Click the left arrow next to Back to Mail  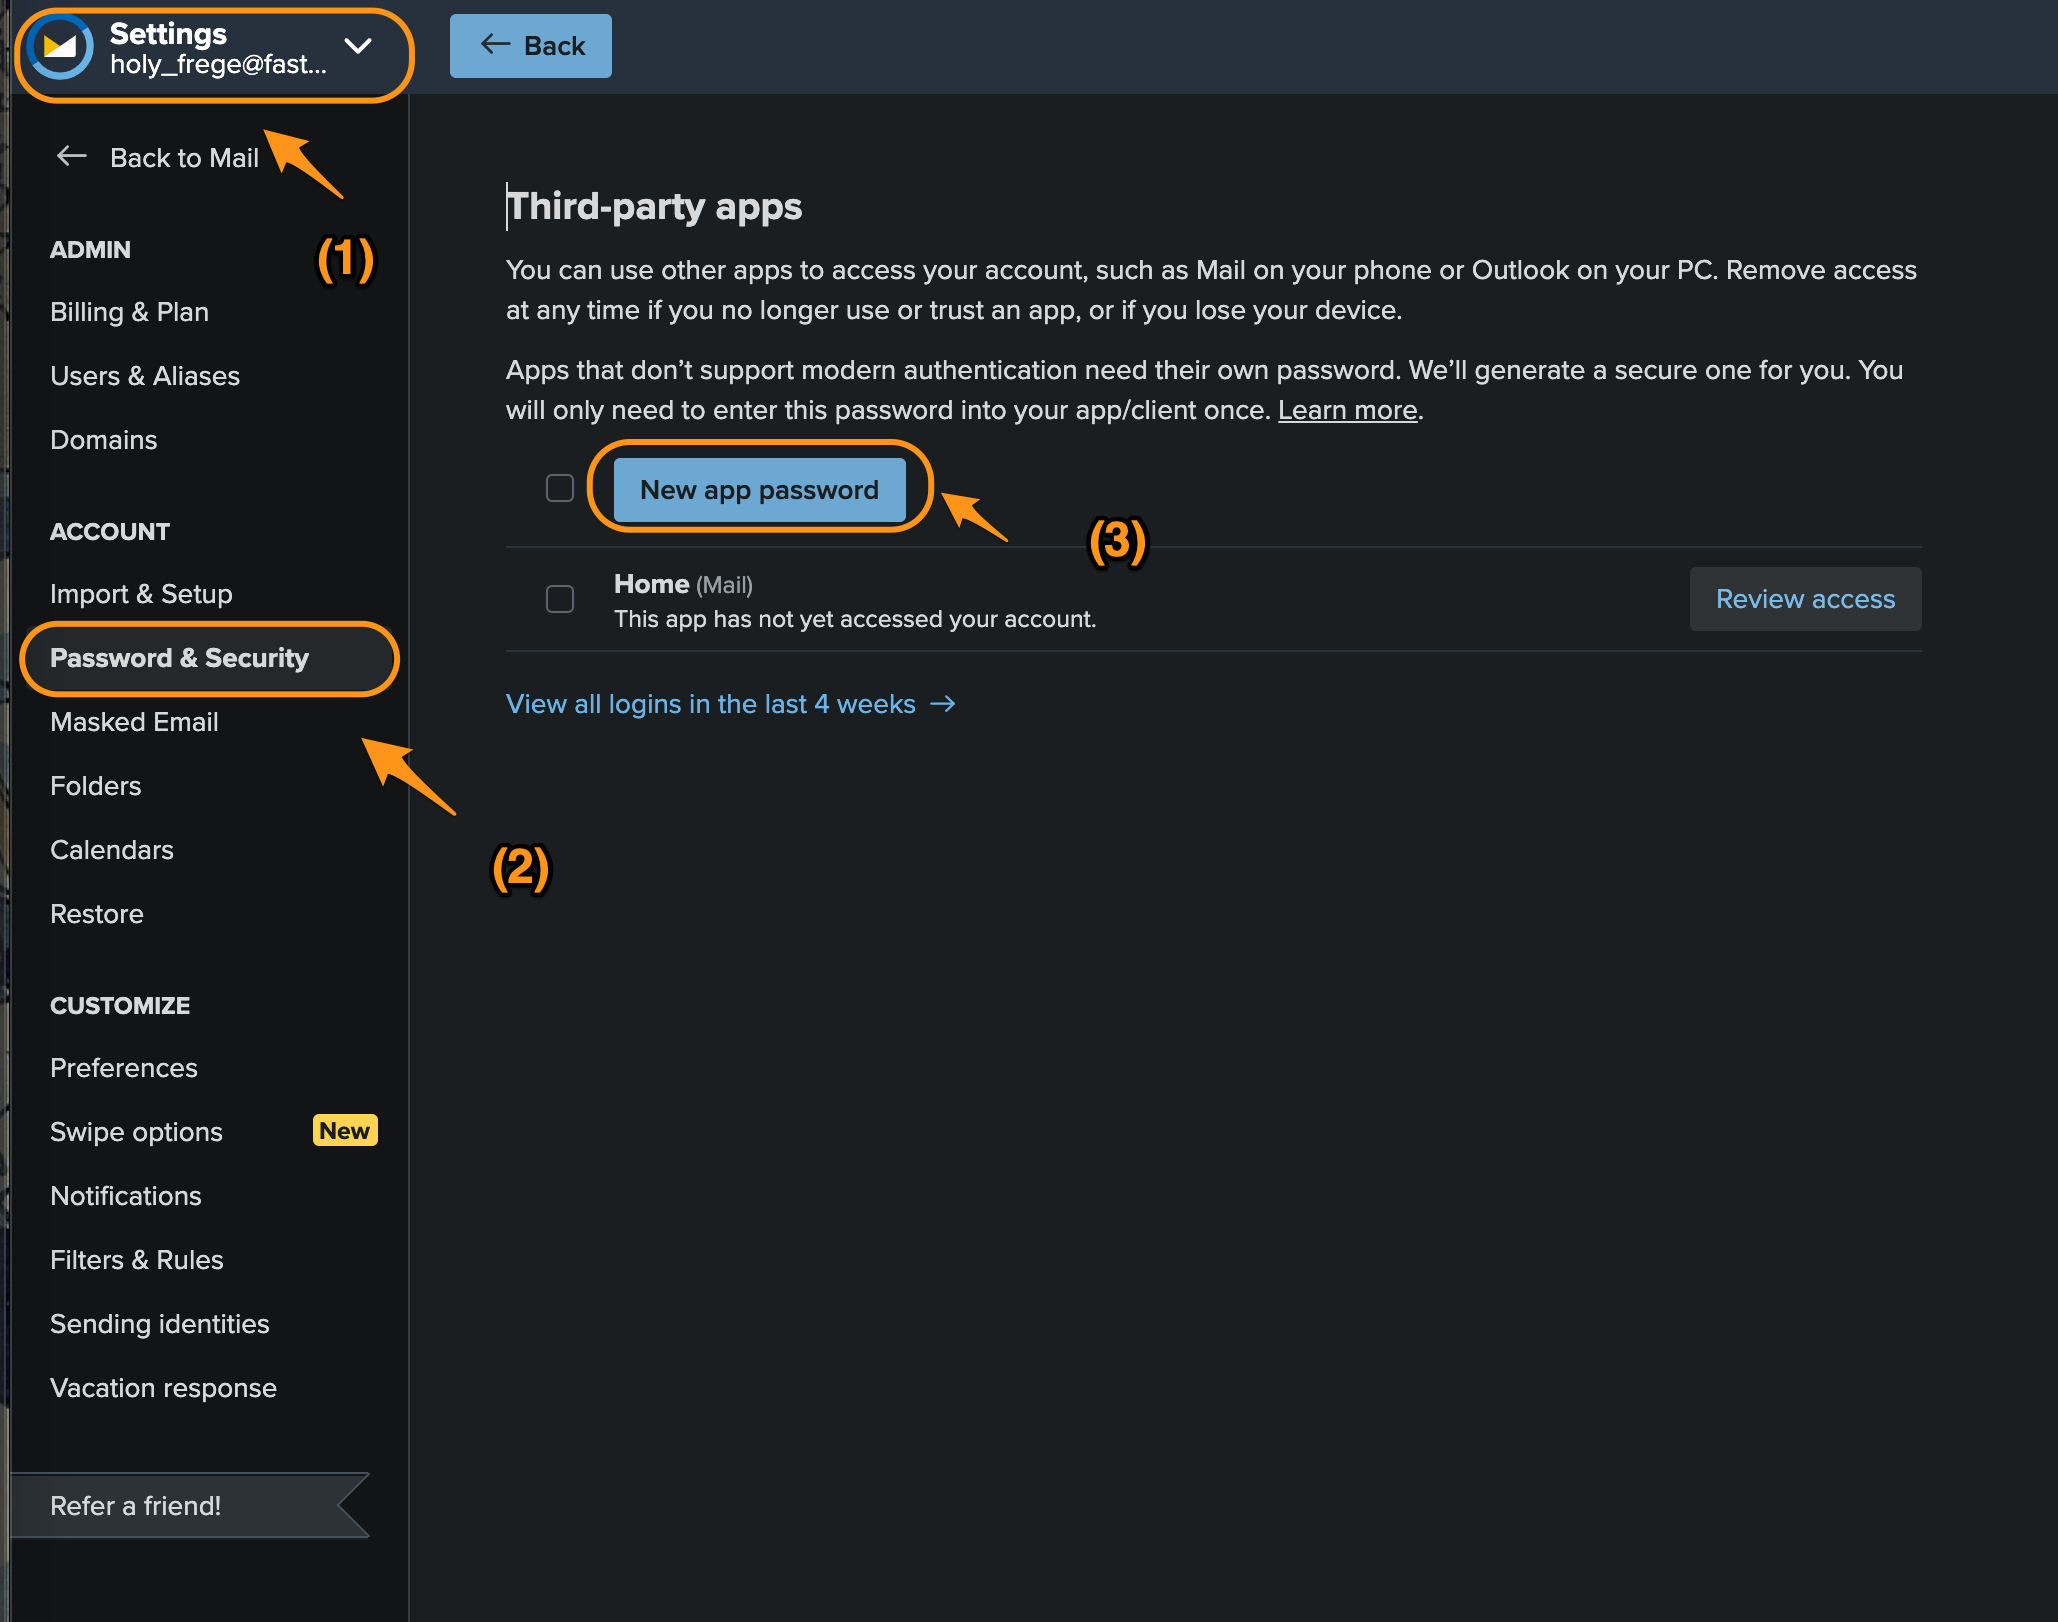click(x=70, y=156)
